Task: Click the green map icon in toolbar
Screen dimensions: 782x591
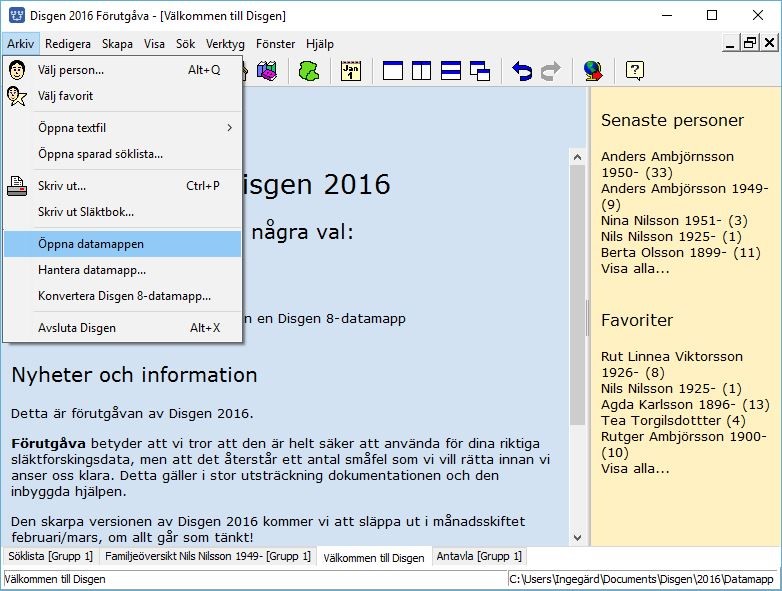Action: click(x=309, y=71)
